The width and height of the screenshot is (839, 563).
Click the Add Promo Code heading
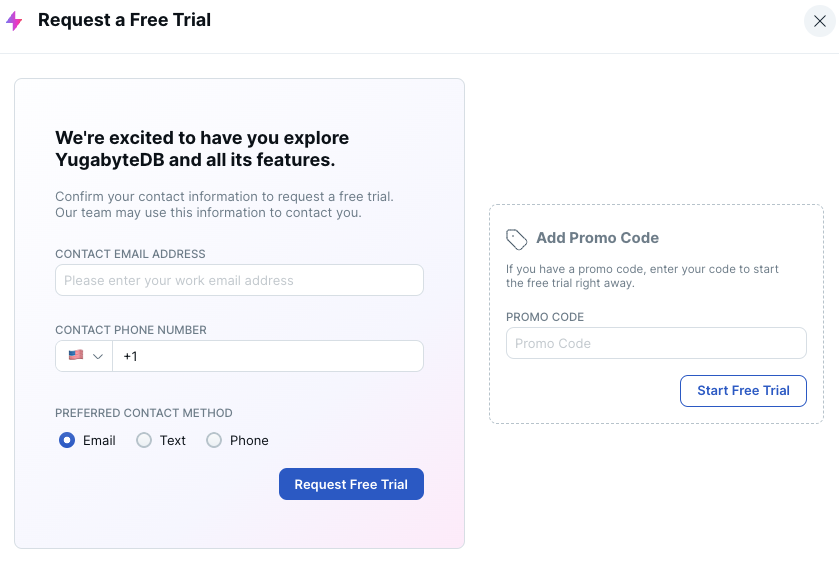click(x=597, y=238)
